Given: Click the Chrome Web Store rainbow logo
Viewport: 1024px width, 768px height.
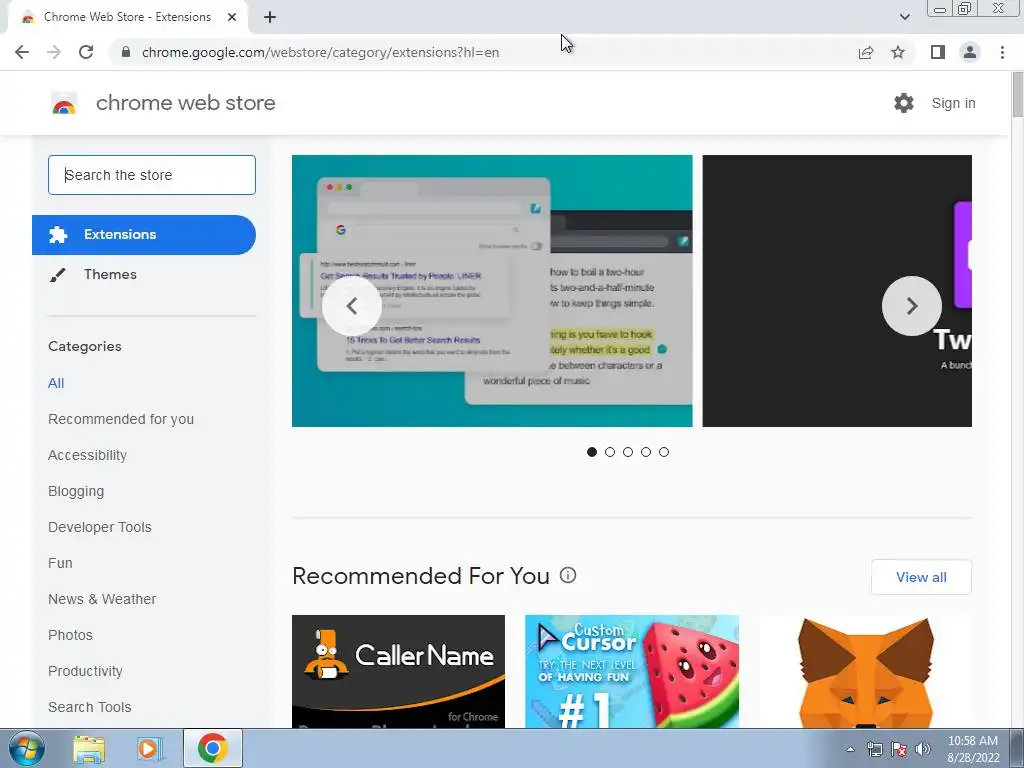Looking at the screenshot, I should 64,103.
